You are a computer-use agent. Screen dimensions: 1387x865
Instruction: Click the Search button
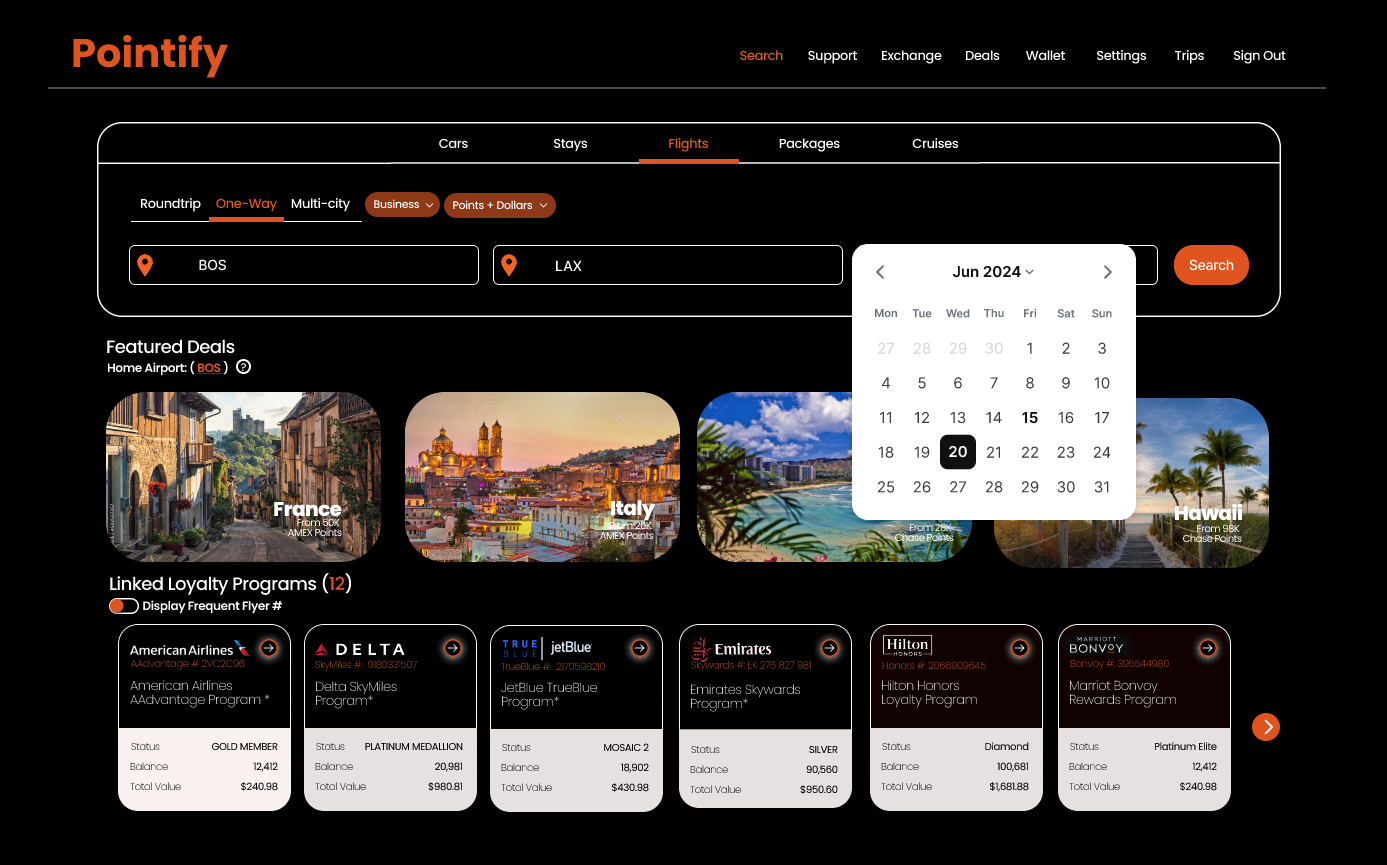coord(1211,265)
